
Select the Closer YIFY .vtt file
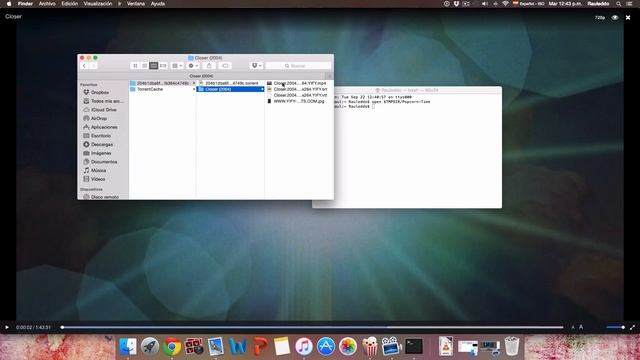pyautogui.click(x=299, y=95)
